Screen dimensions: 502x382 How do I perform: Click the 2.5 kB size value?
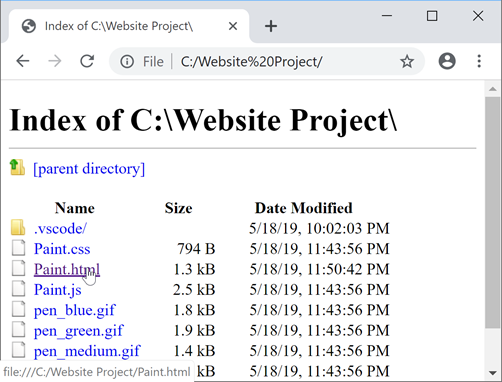[x=194, y=289]
